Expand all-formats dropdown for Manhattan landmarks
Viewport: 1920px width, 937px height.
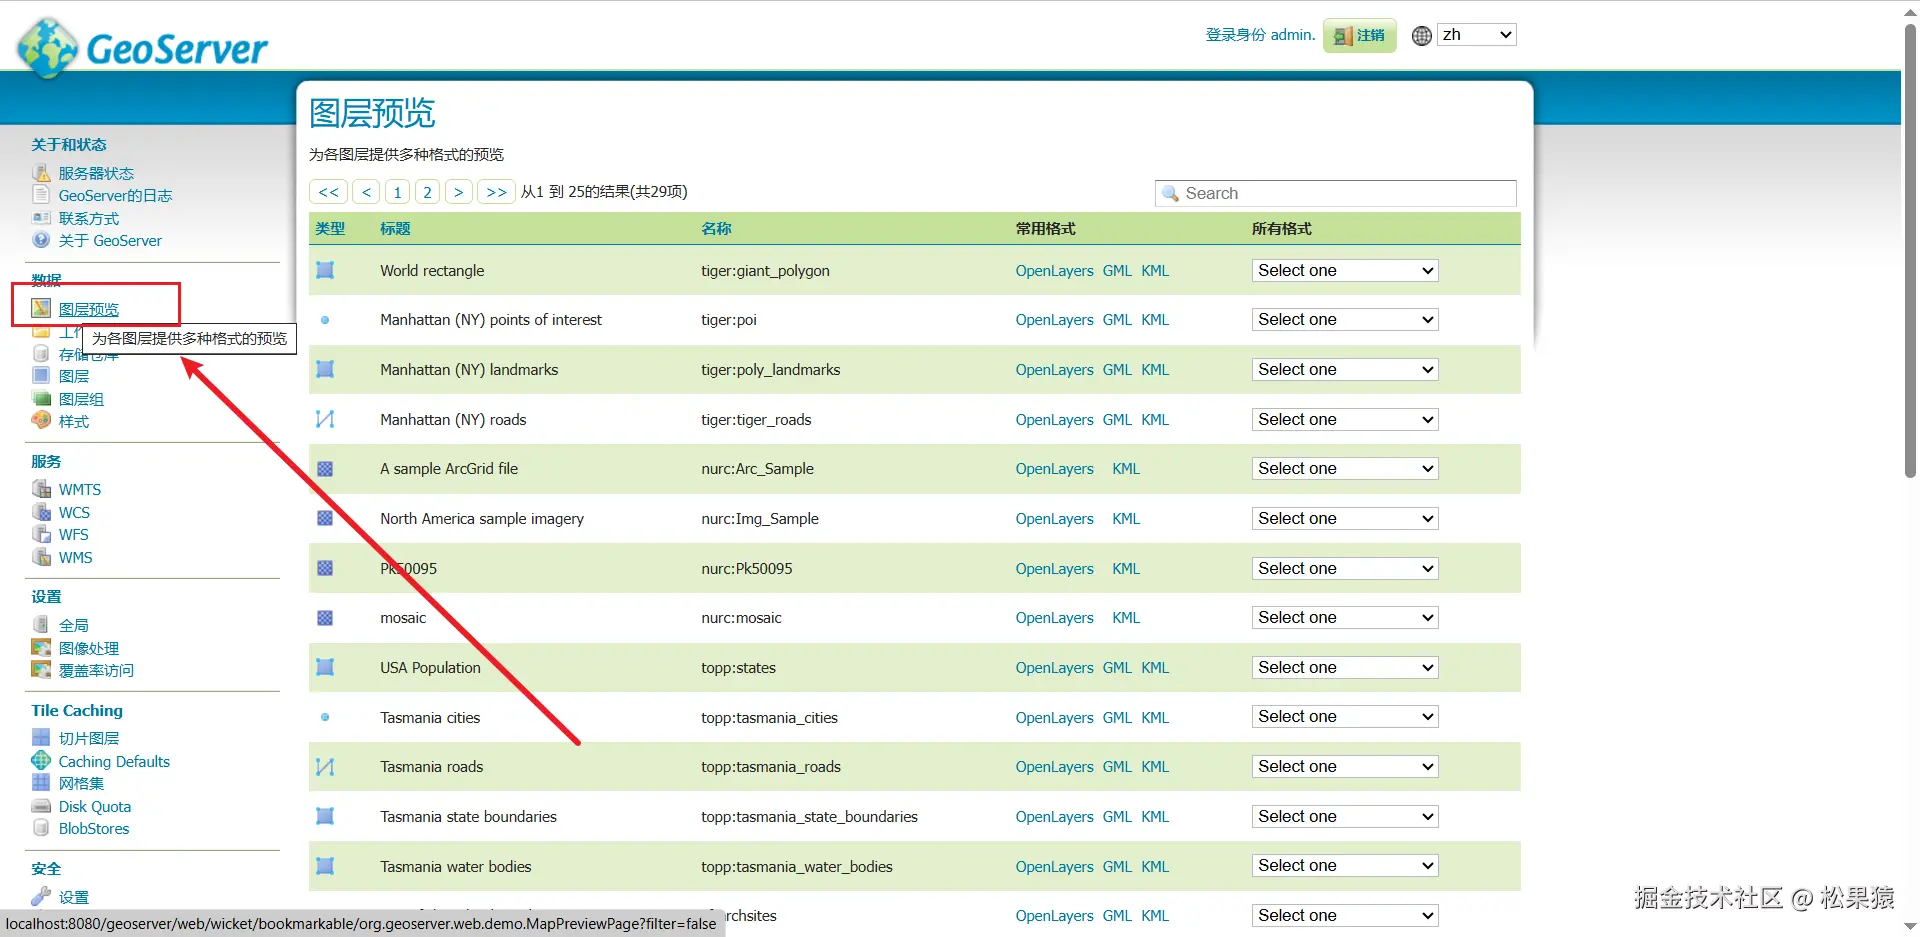(x=1345, y=369)
